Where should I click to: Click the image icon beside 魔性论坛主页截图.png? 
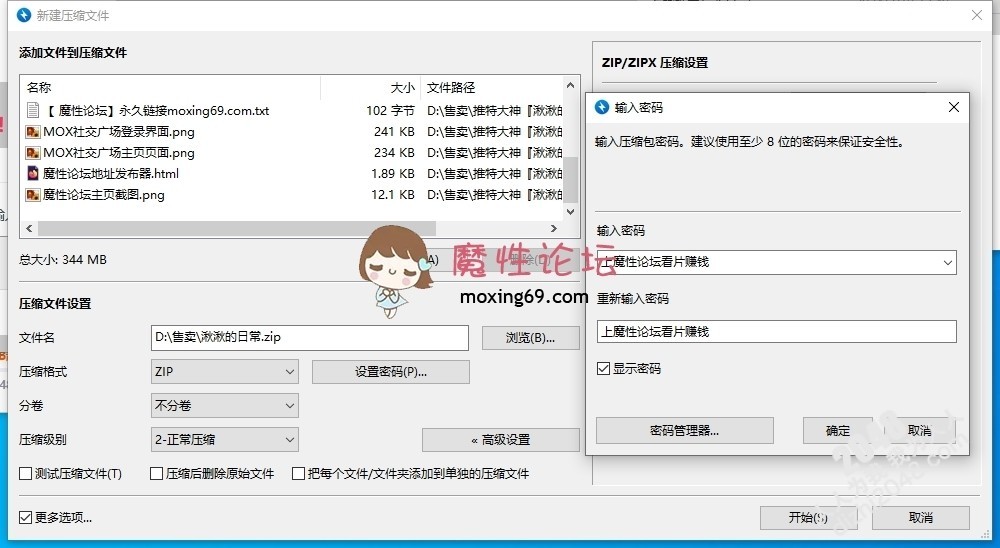[33, 195]
